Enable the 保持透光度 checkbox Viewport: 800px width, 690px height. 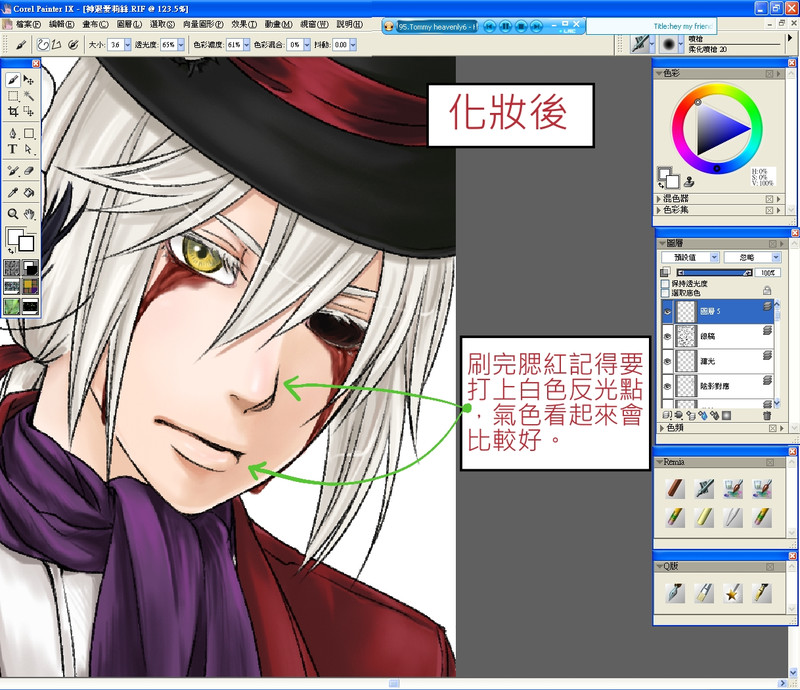665,283
